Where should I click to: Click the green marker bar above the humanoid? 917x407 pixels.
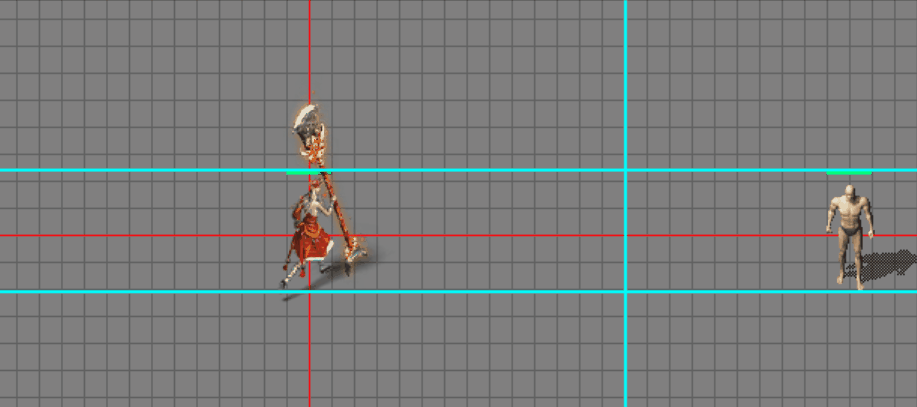click(848, 173)
